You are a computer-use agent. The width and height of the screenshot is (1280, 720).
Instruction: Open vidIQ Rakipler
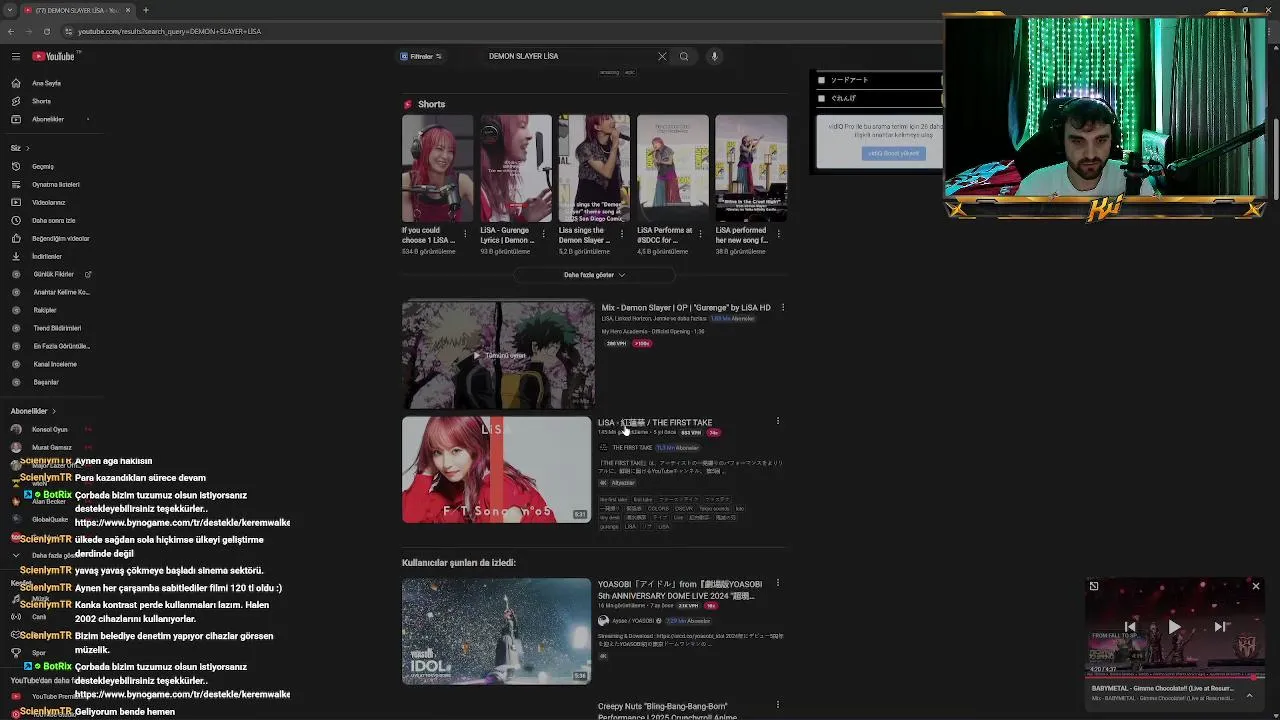click(45, 310)
